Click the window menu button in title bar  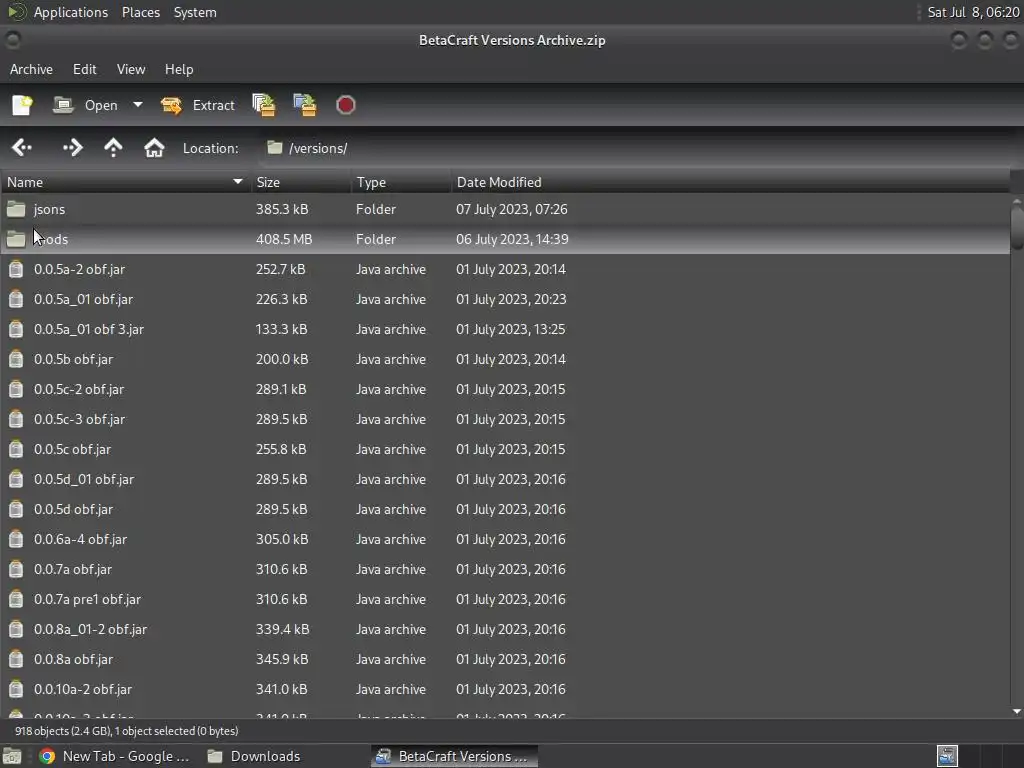(12, 40)
